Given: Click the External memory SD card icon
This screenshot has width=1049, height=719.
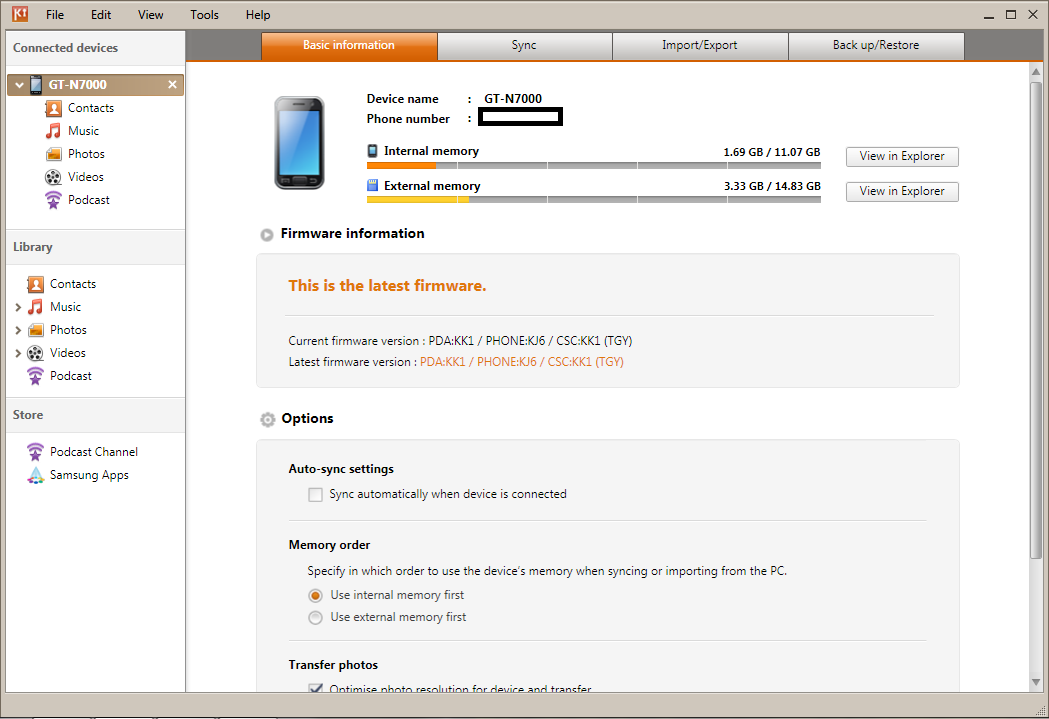Looking at the screenshot, I should point(373,186).
